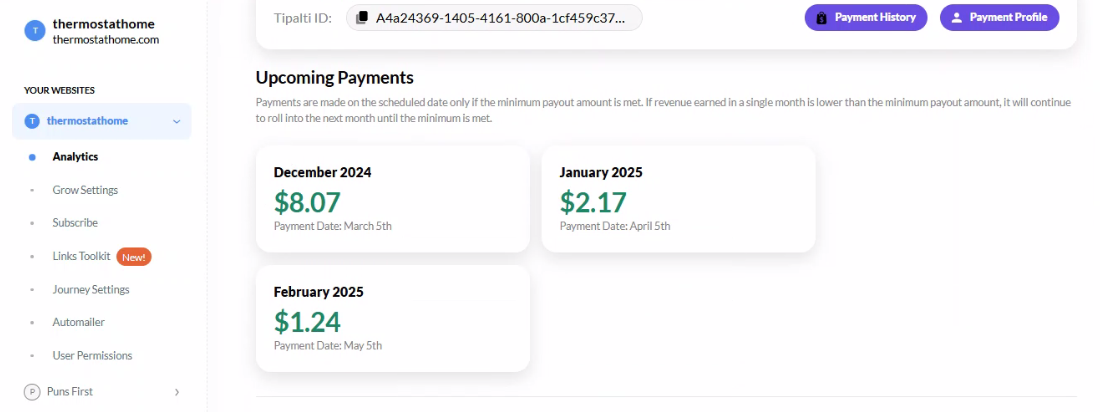Viewport: 1100px width, 412px height.
Task: Click the shopping bag icon in Payment History
Action: pyautogui.click(x=821, y=18)
